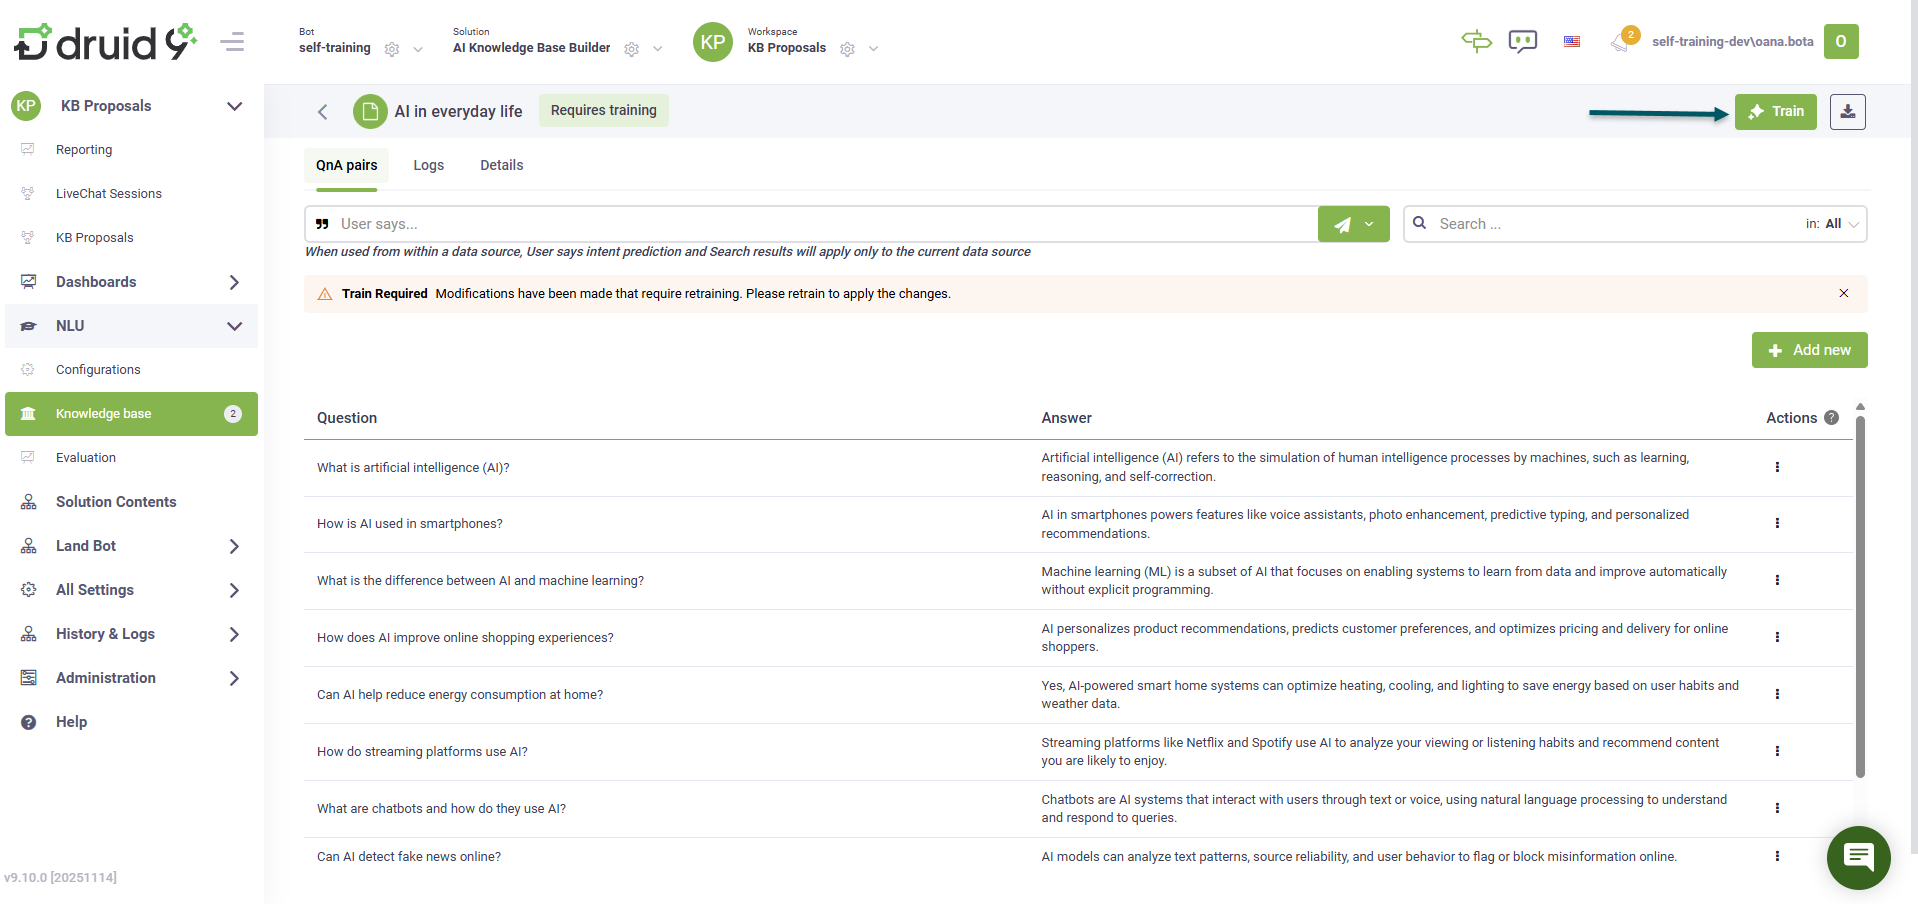The image size is (1918, 904).
Task: Switch to the QnA pairs tab
Action: [x=347, y=166]
